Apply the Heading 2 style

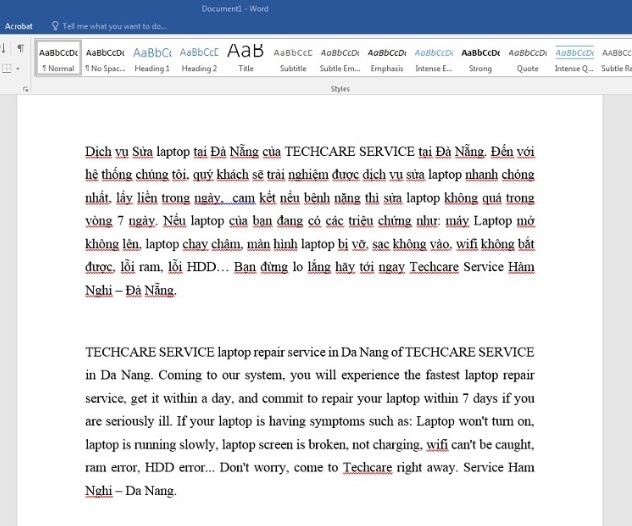[x=199, y=58]
